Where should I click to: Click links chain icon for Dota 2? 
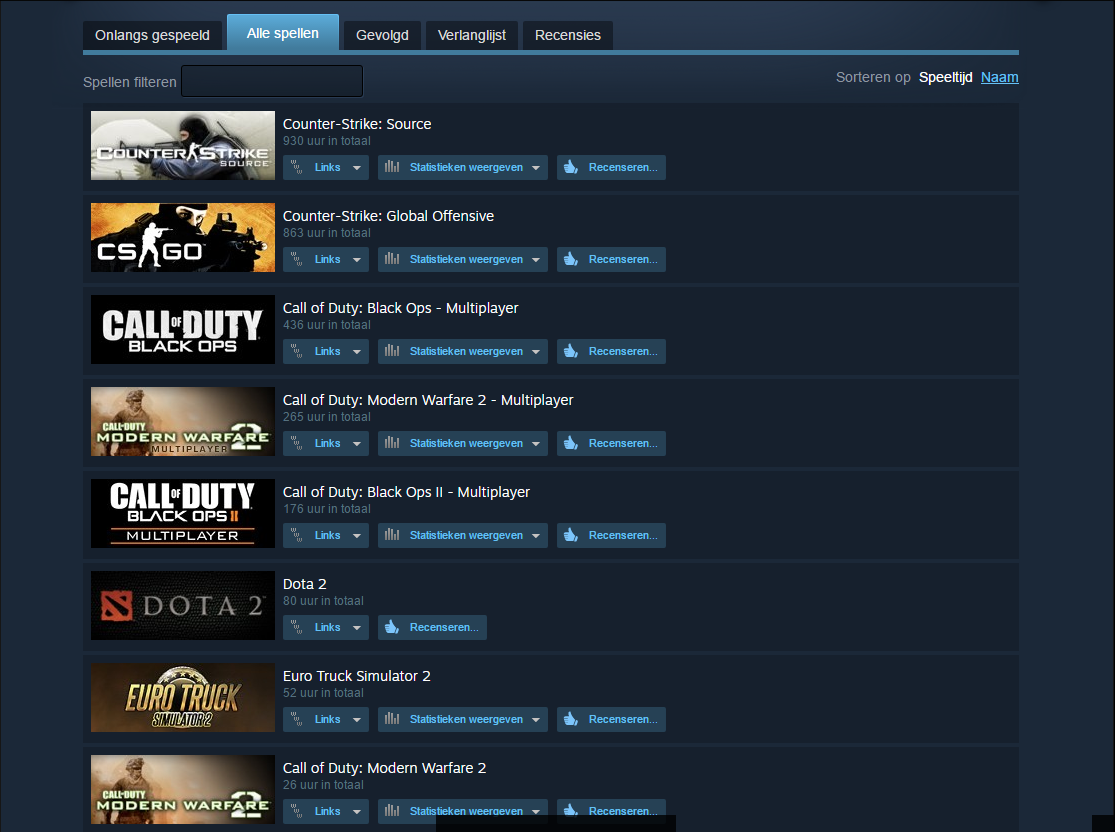[x=297, y=628]
